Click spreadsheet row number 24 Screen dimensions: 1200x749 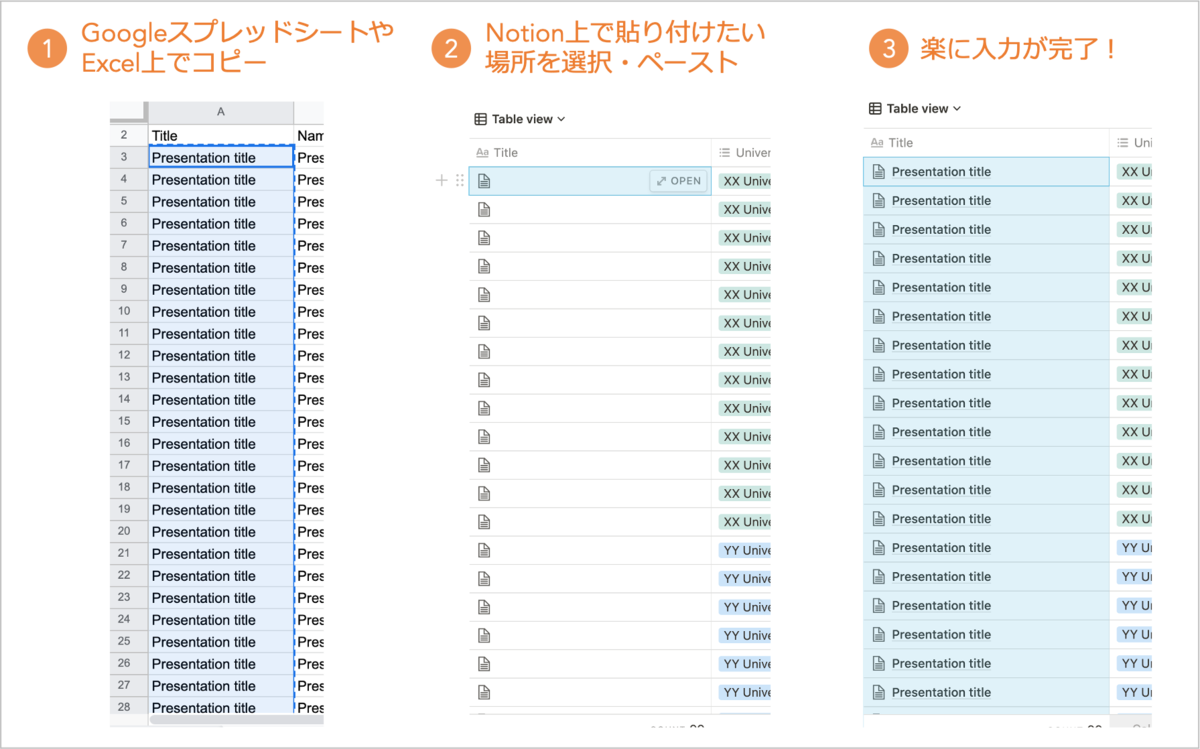tap(129, 619)
